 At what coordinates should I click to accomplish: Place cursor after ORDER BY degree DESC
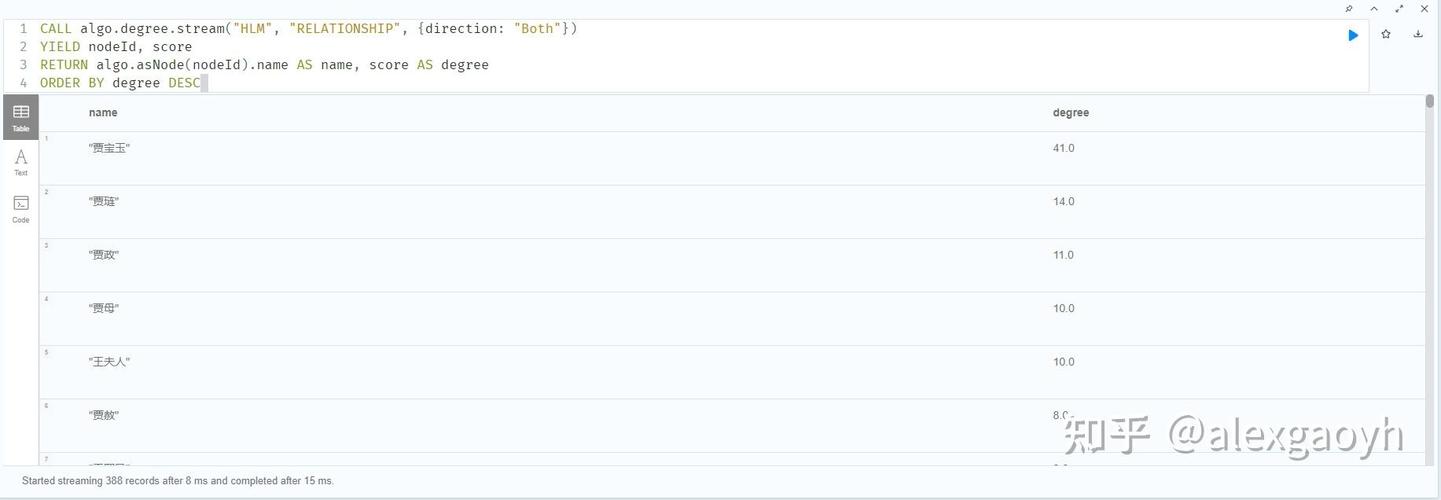pos(202,83)
